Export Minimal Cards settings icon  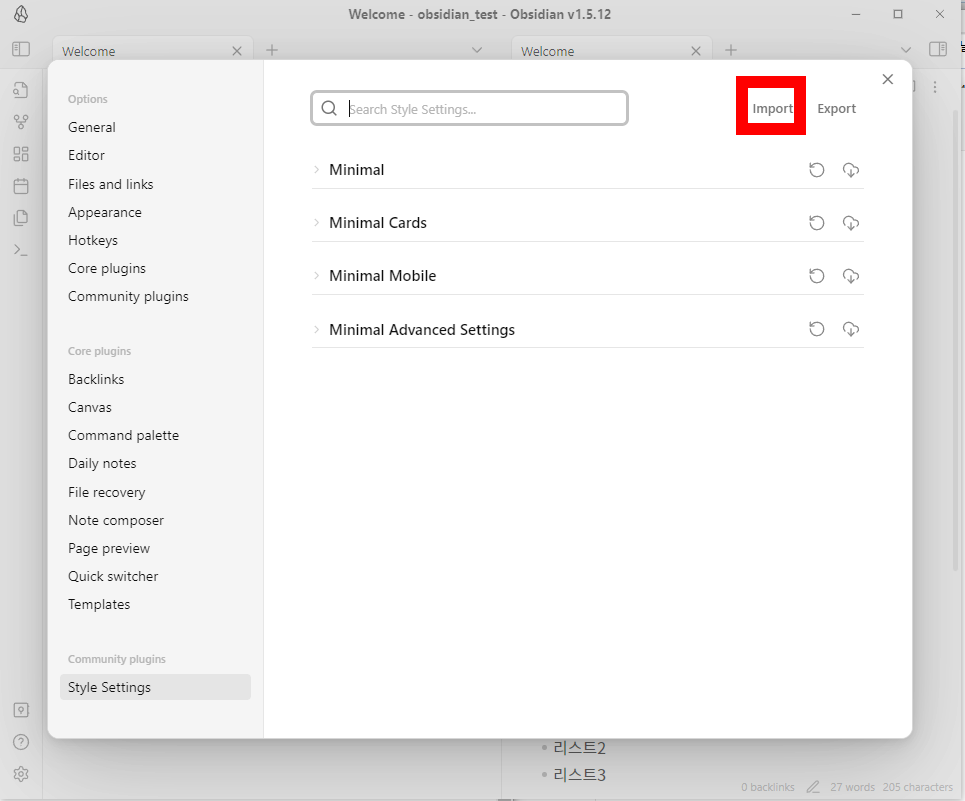(851, 223)
